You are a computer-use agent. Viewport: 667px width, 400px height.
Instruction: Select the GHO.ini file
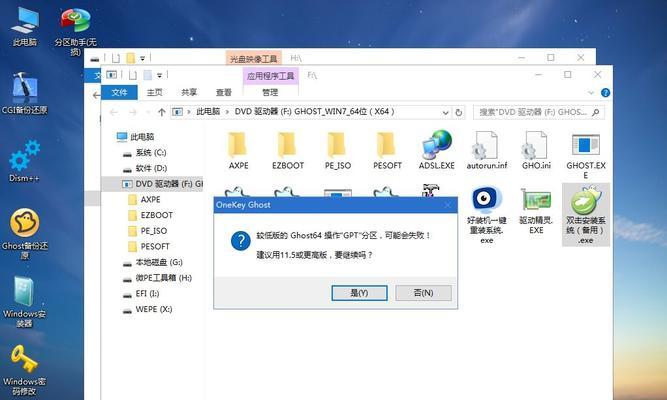[536, 151]
